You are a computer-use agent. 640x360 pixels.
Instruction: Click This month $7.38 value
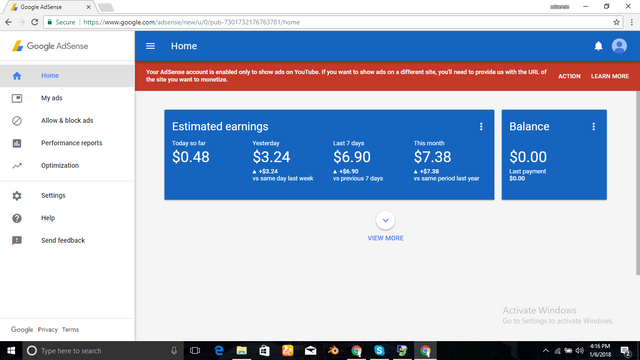pyautogui.click(x=433, y=157)
